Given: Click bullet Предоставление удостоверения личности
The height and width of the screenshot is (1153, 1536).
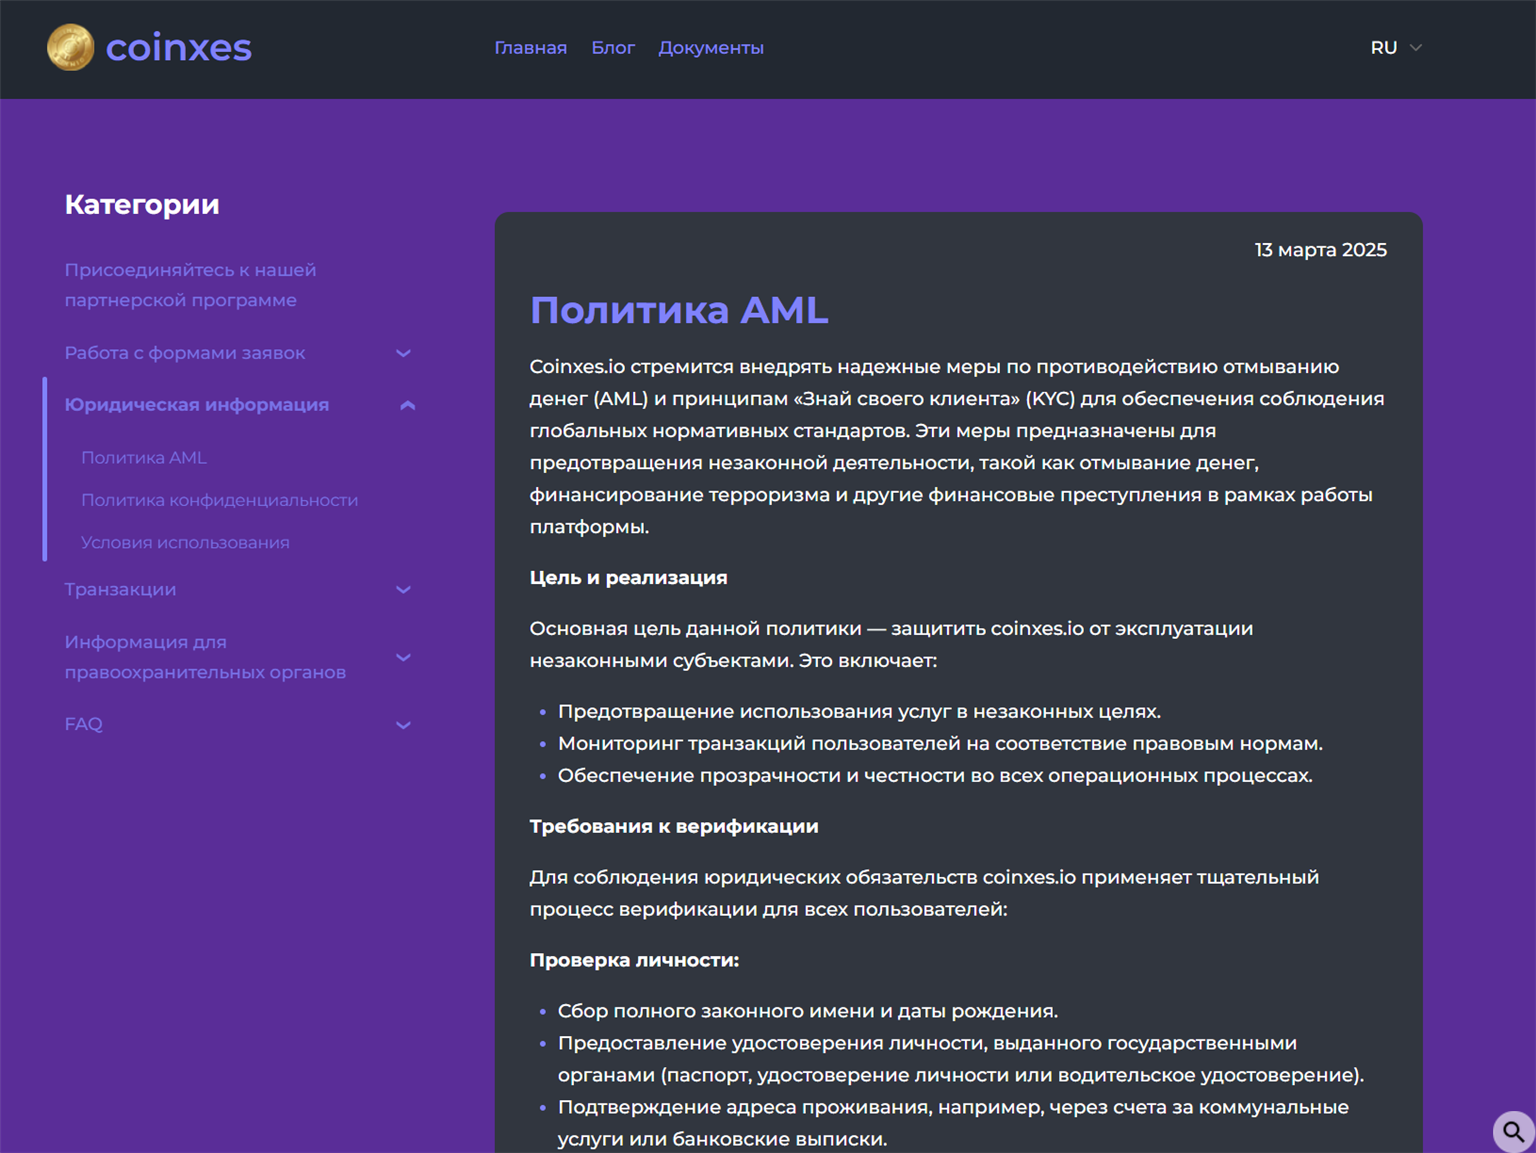Looking at the screenshot, I should [961, 1059].
